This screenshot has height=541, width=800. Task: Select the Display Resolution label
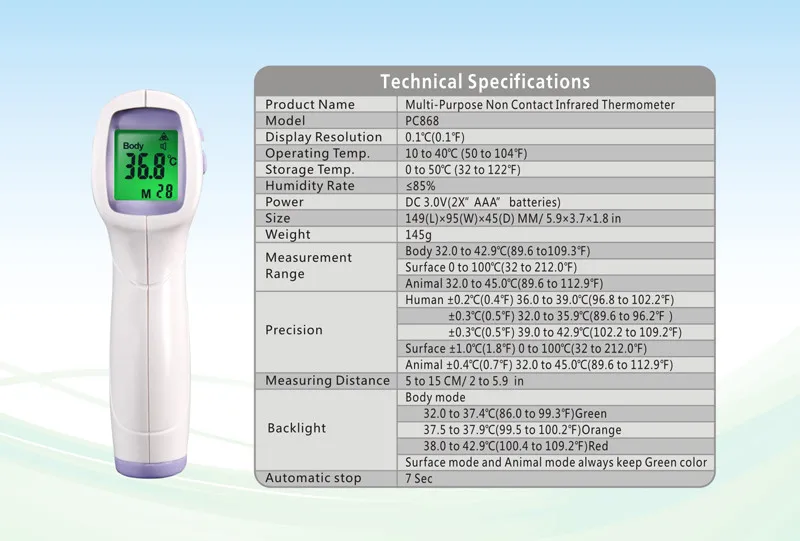click(x=323, y=137)
